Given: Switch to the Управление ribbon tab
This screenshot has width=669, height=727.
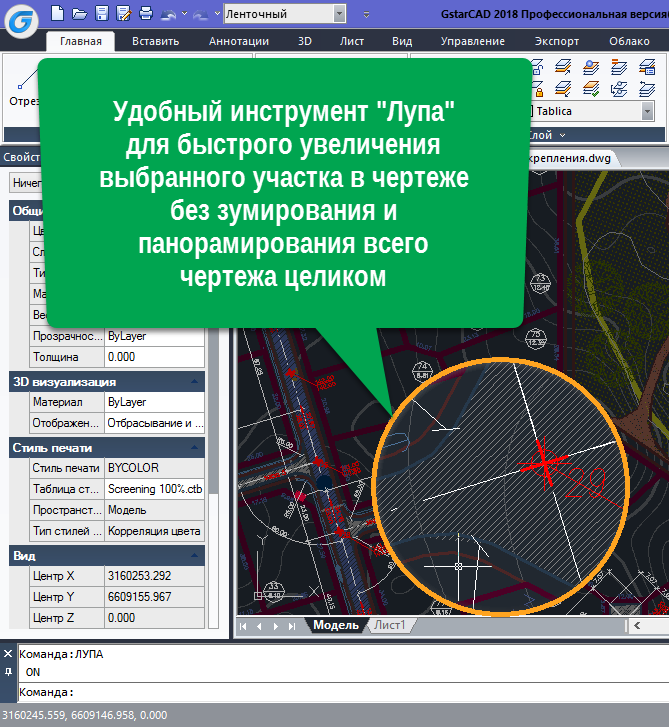Looking at the screenshot, I should coord(472,41).
